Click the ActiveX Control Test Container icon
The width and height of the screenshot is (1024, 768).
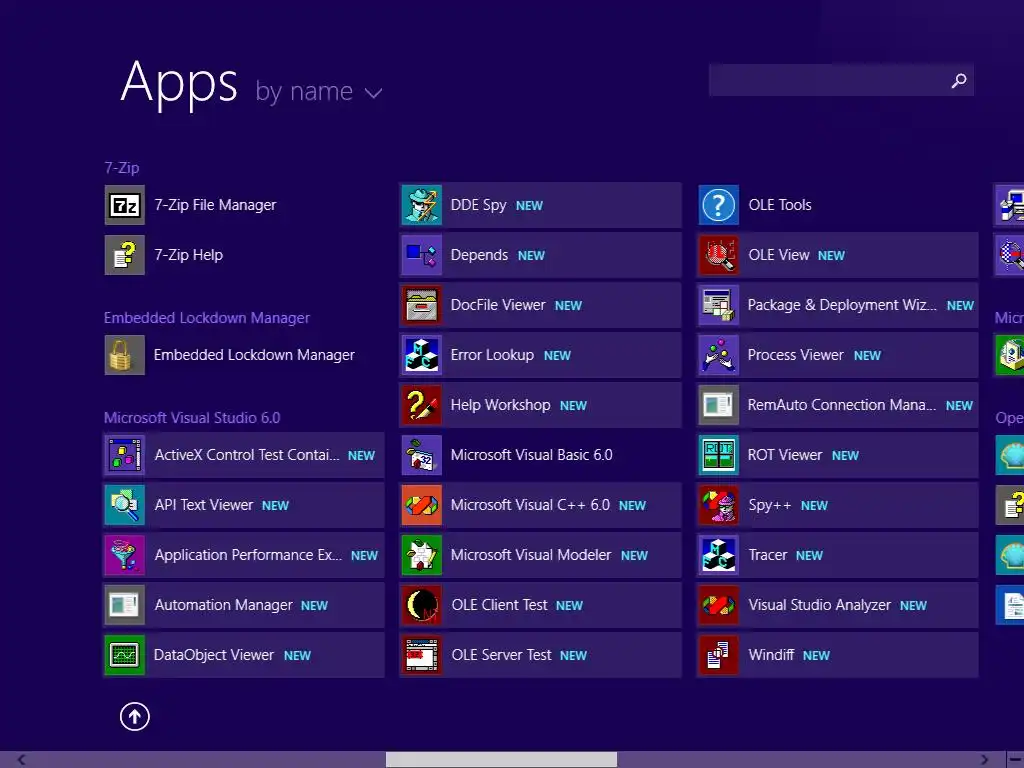click(x=125, y=455)
